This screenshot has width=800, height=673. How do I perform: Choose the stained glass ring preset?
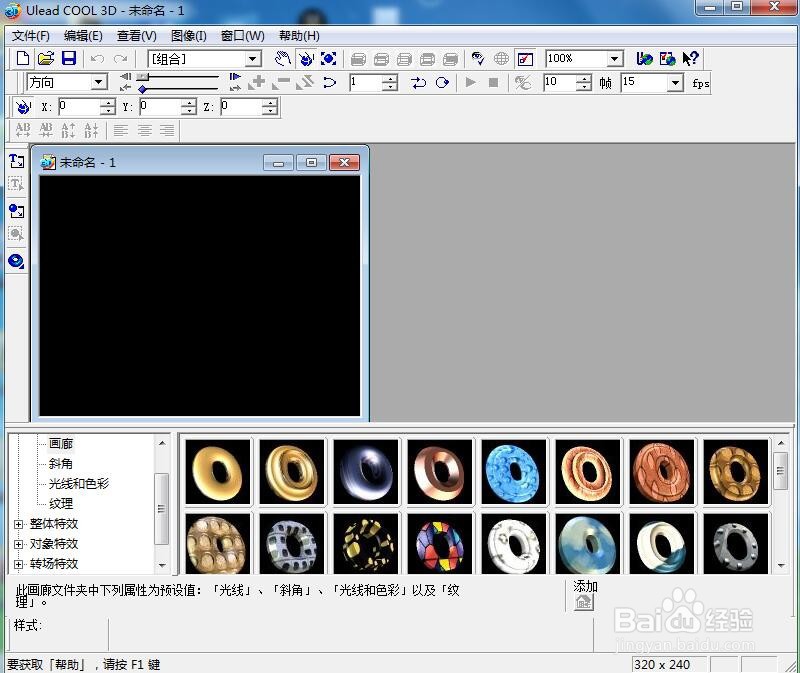[x=440, y=544]
